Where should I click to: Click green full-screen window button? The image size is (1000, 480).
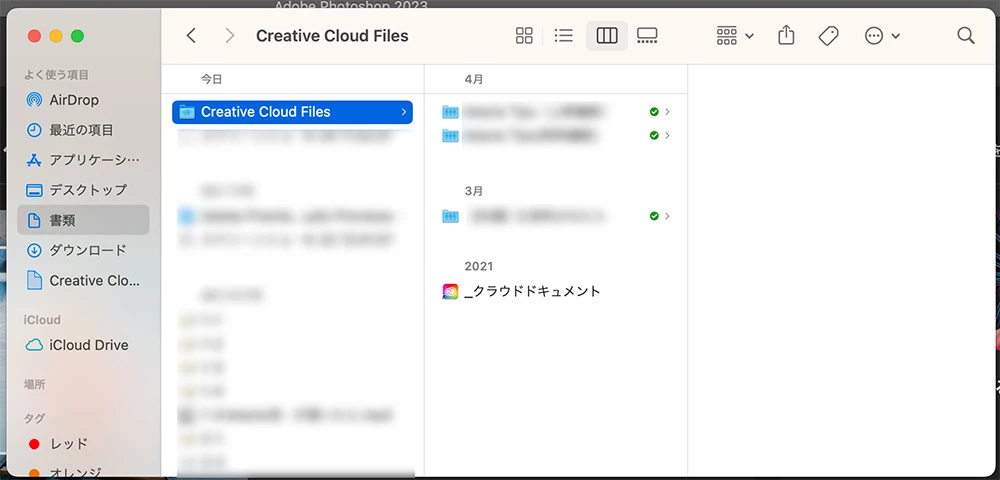(77, 36)
